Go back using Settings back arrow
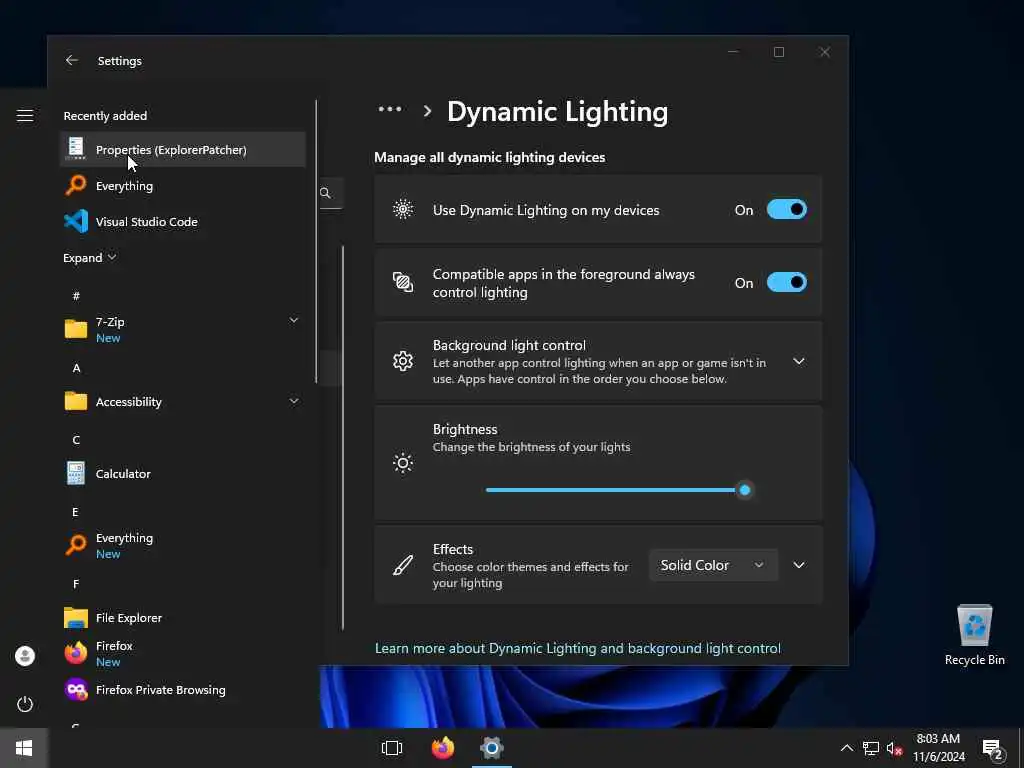 [72, 60]
